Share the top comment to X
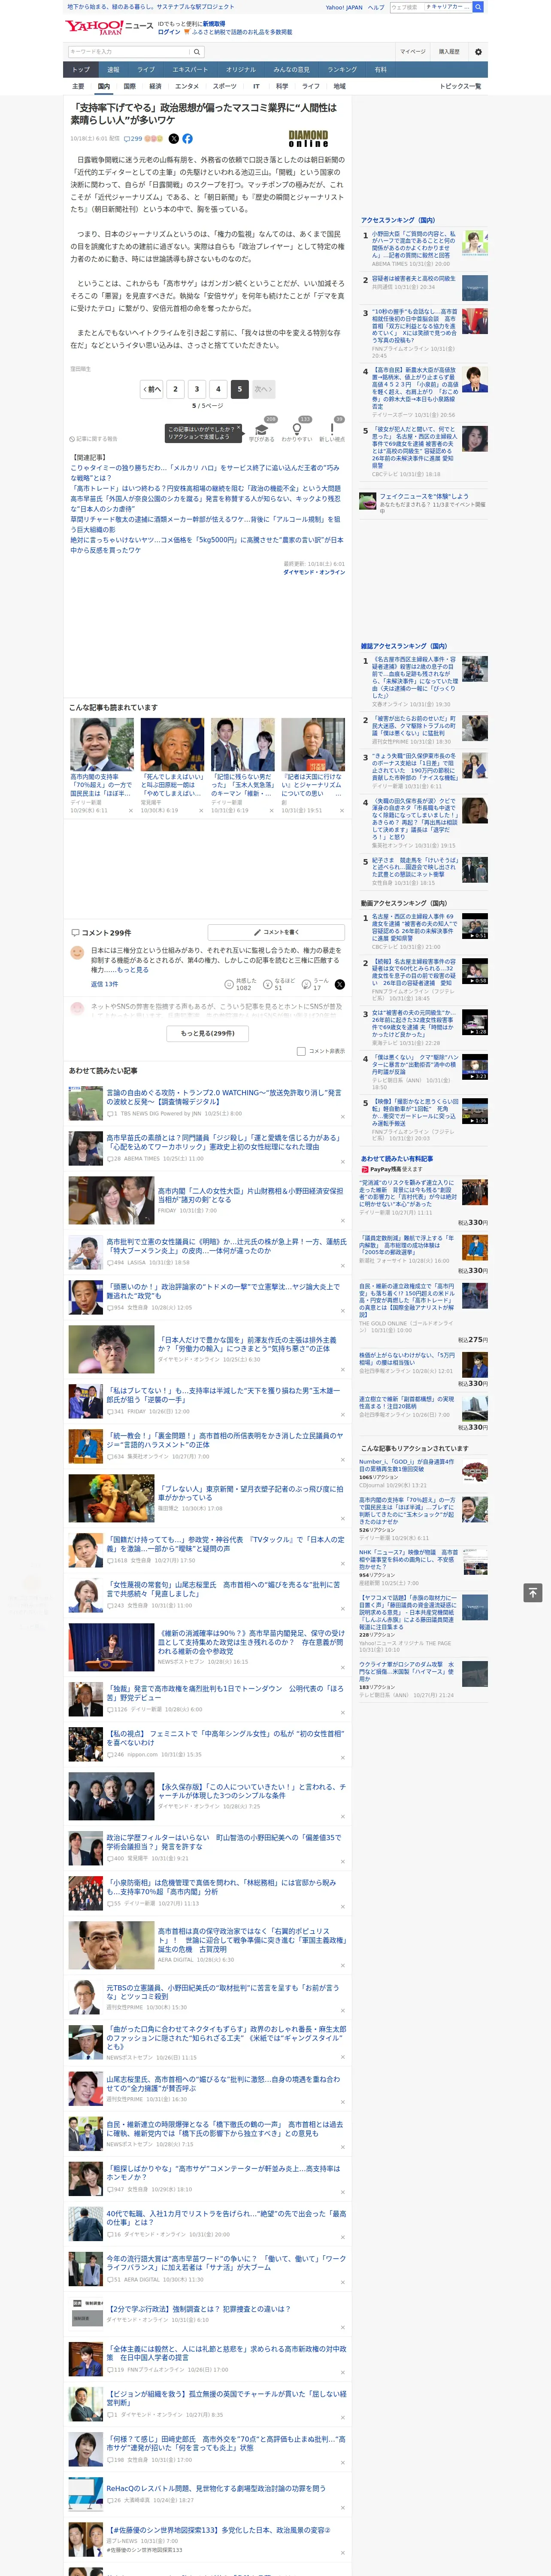The width and height of the screenshot is (551, 2576). point(340,985)
